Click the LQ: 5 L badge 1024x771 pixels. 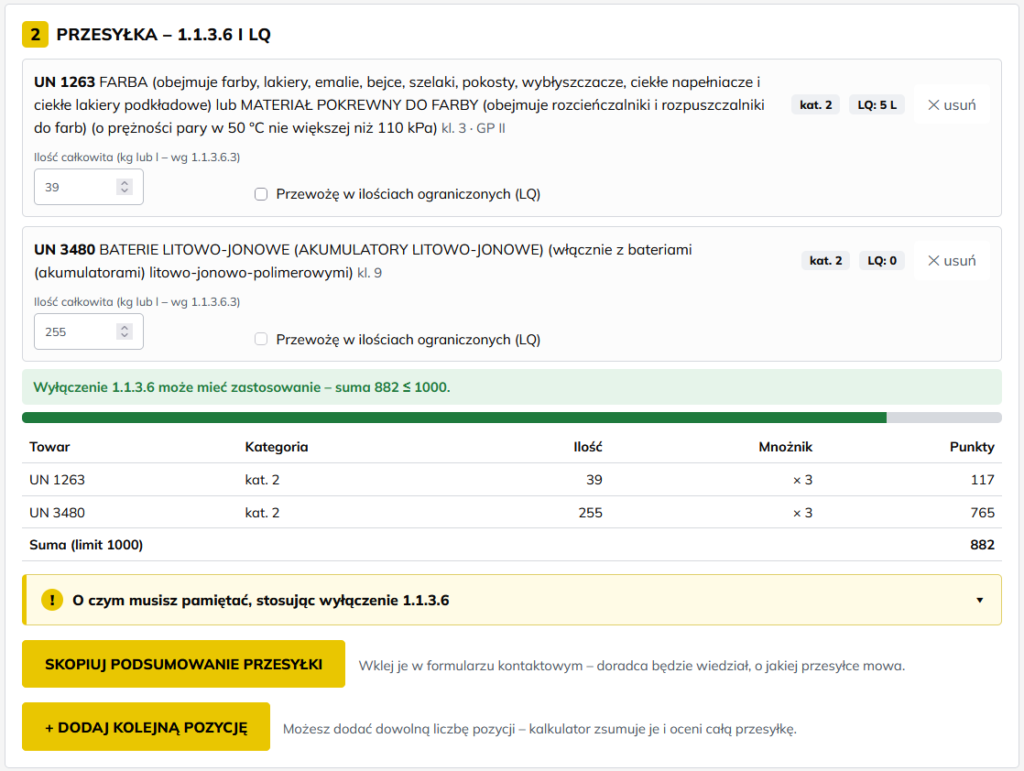tap(877, 105)
